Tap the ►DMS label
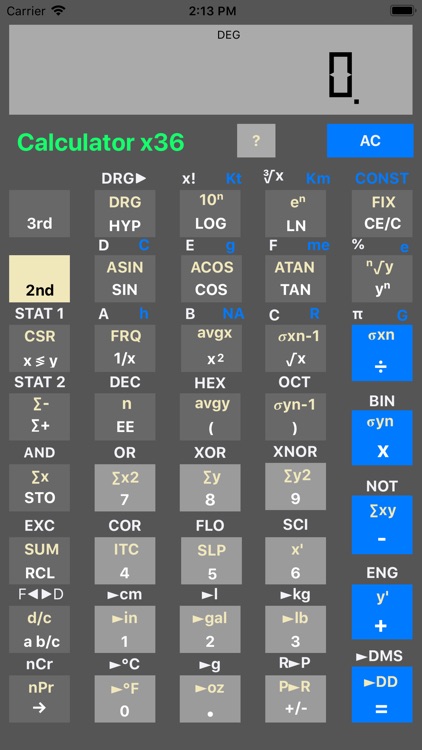This screenshot has width=422, height=750. point(379,656)
